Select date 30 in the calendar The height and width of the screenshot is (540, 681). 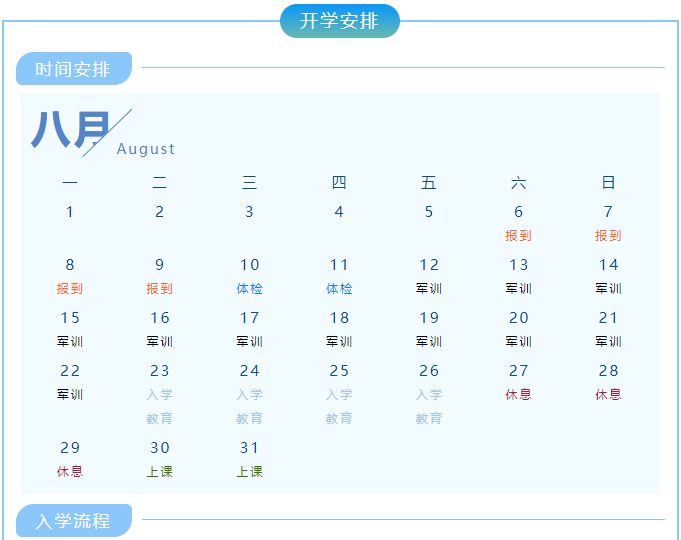(x=159, y=447)
